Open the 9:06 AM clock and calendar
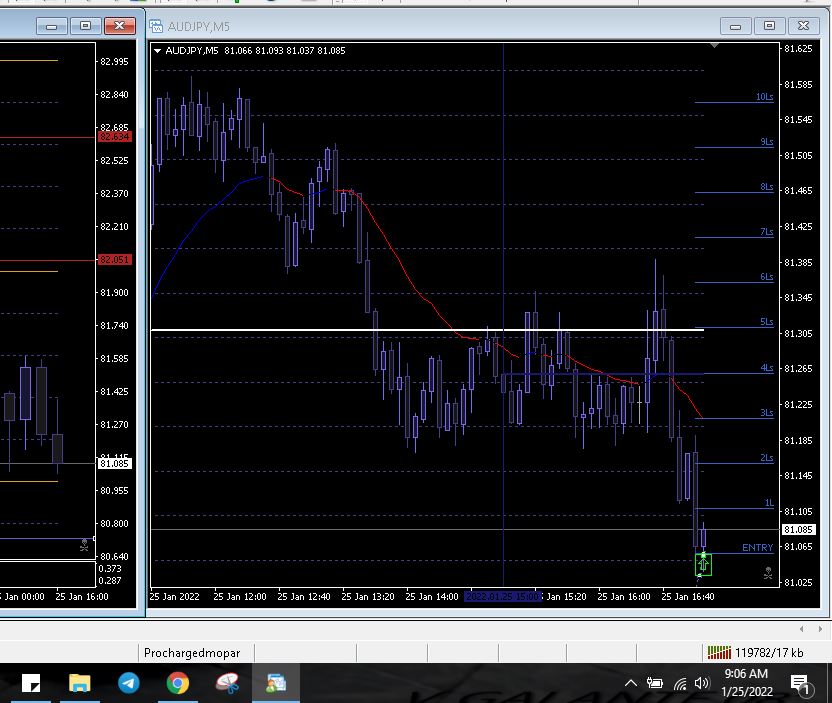Screen dimensions: 832x703 click(747, 683)
